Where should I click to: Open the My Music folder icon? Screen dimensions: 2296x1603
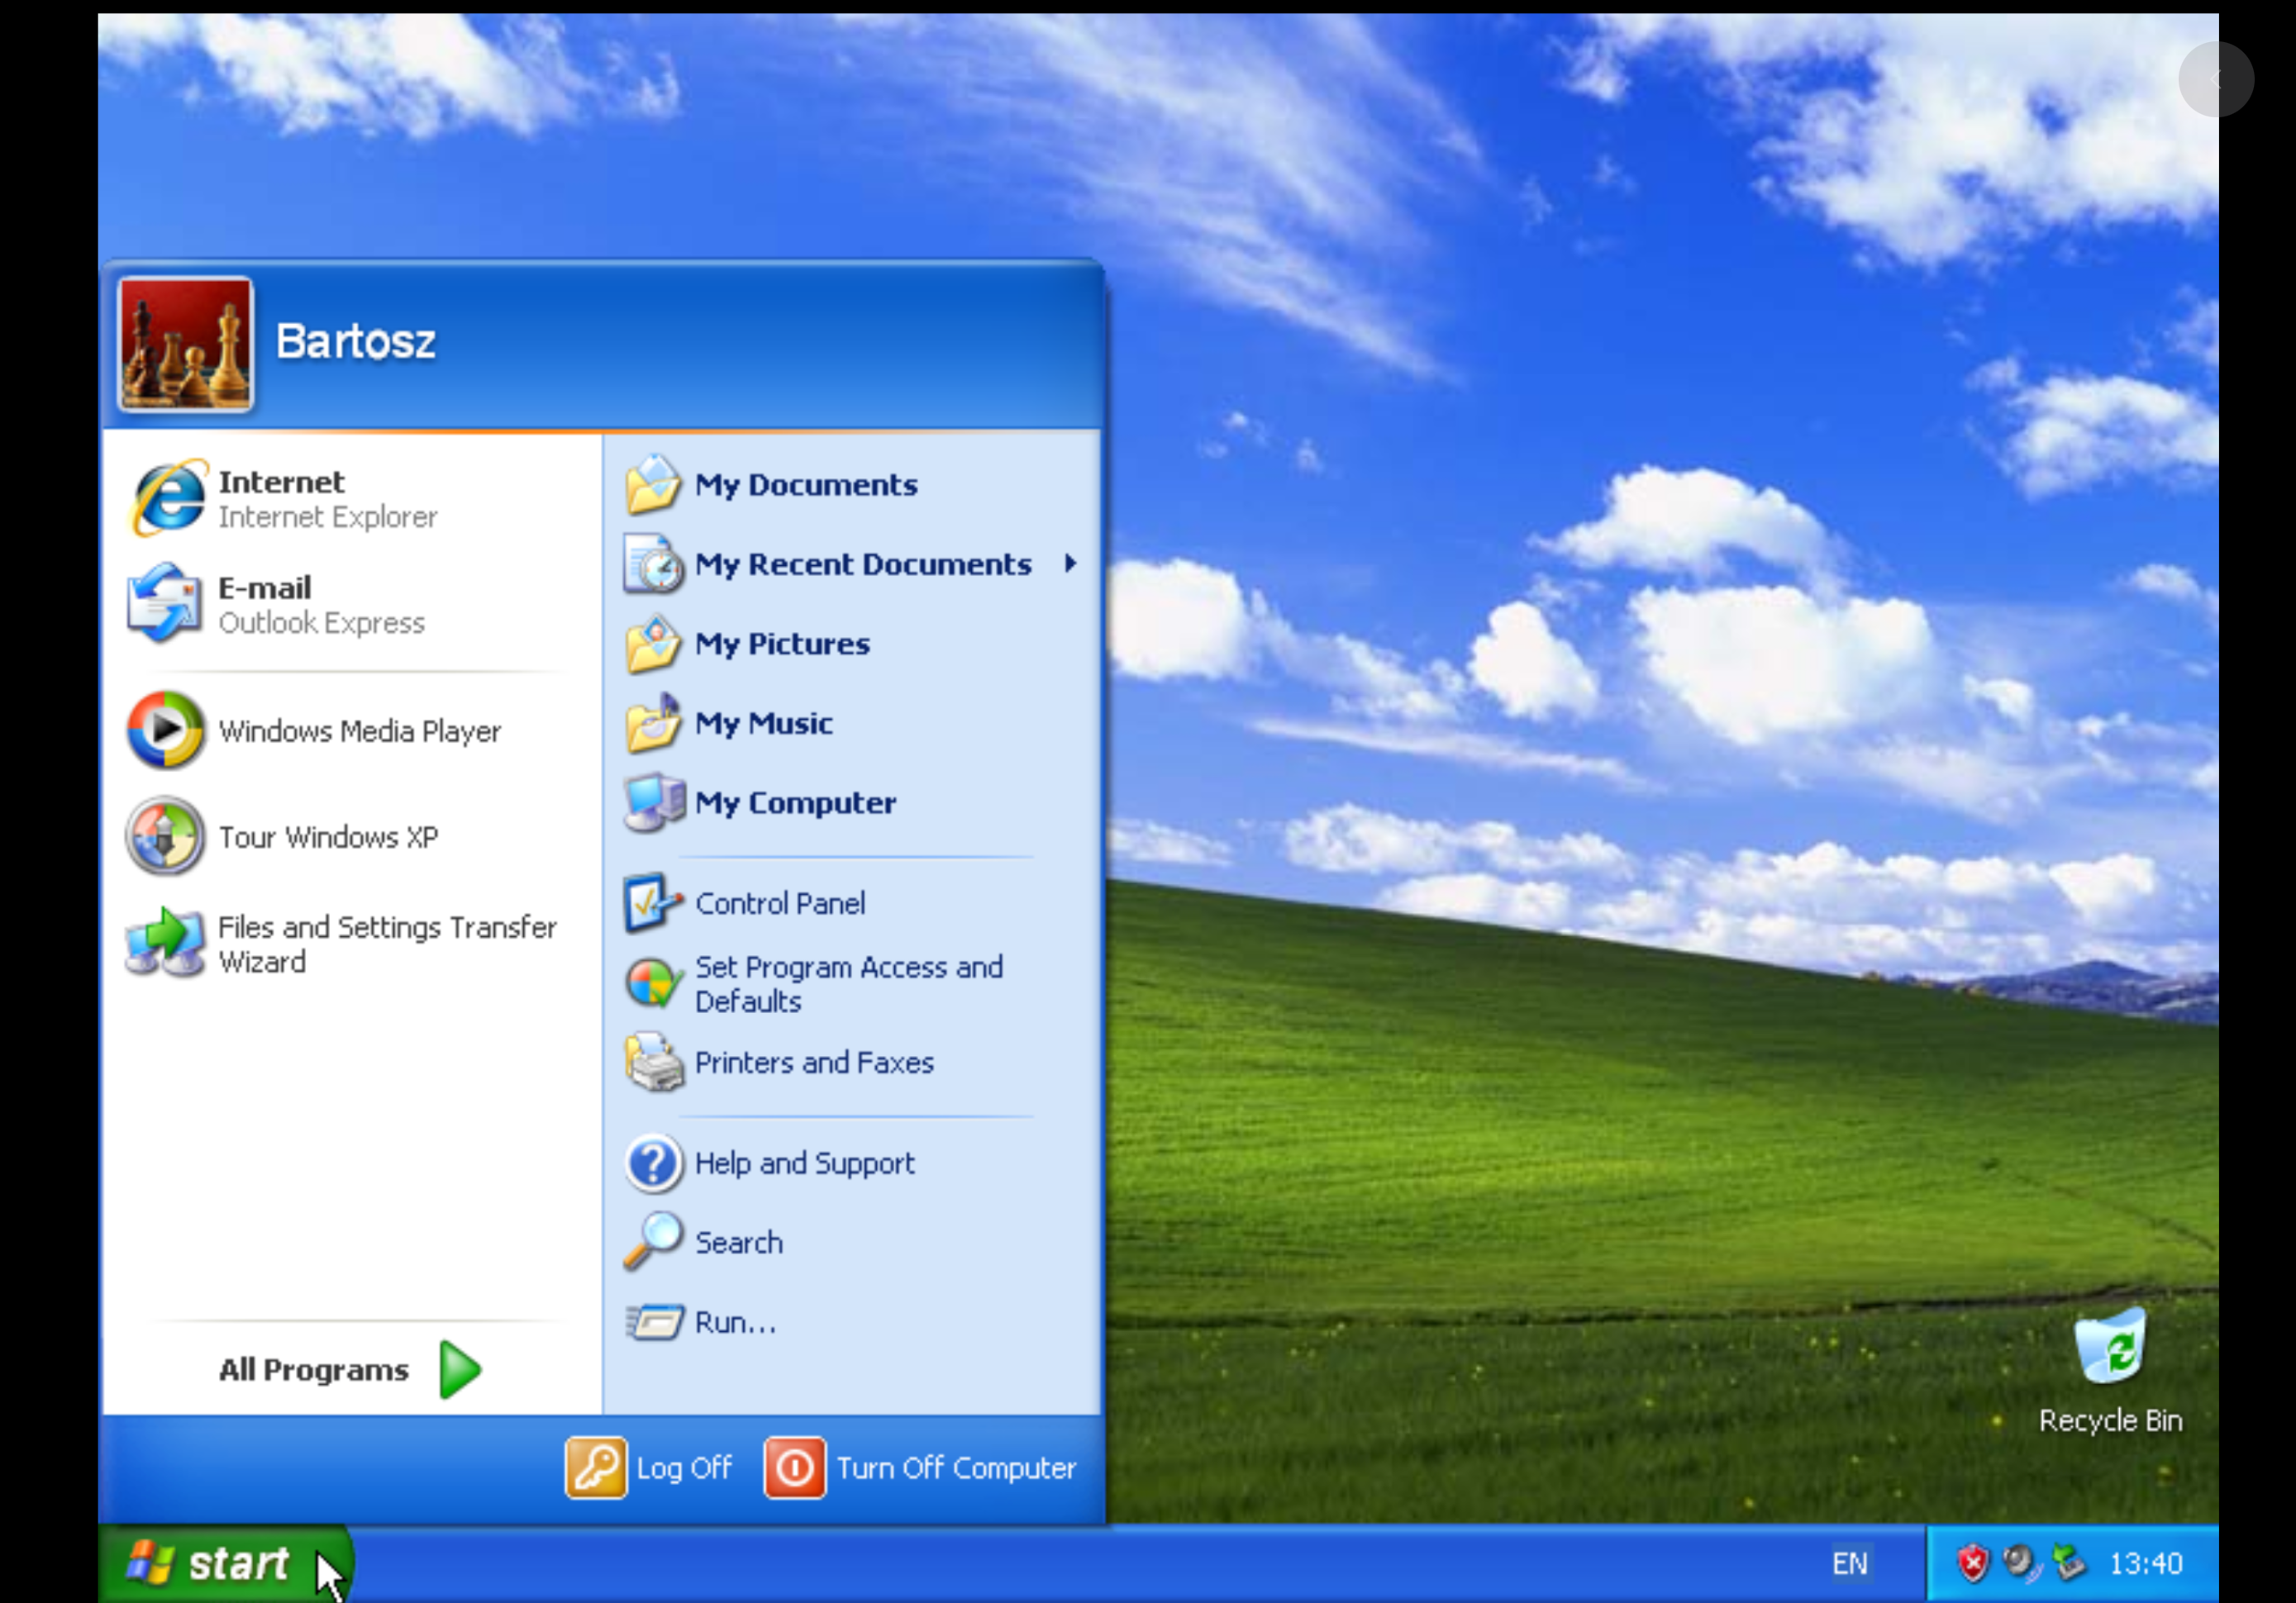tap(653, 723)
